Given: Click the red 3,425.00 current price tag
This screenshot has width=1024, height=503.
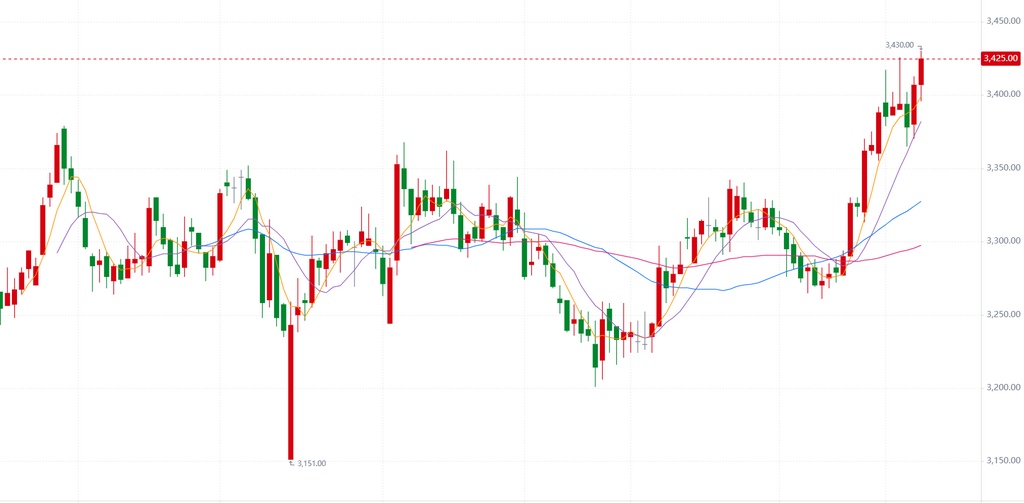Looking at the screenshot, I should coord(1001,59).
